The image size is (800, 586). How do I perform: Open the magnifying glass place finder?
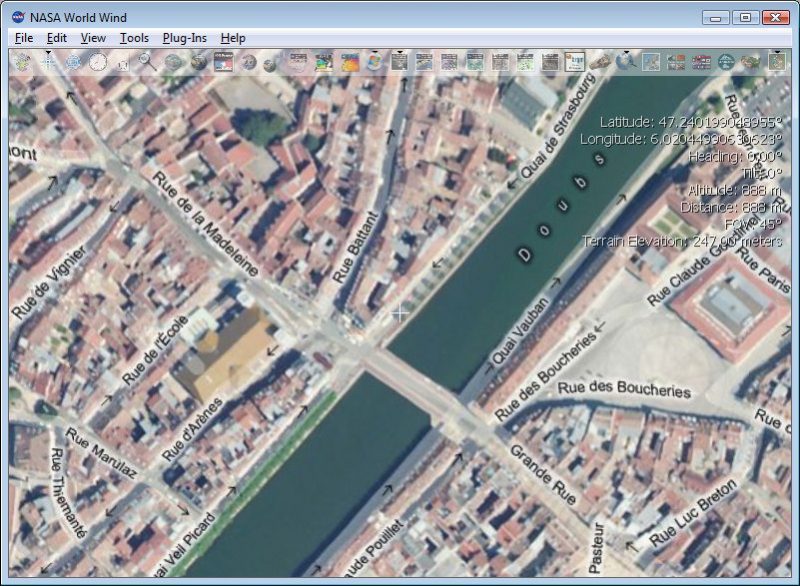tap(148, 63)
